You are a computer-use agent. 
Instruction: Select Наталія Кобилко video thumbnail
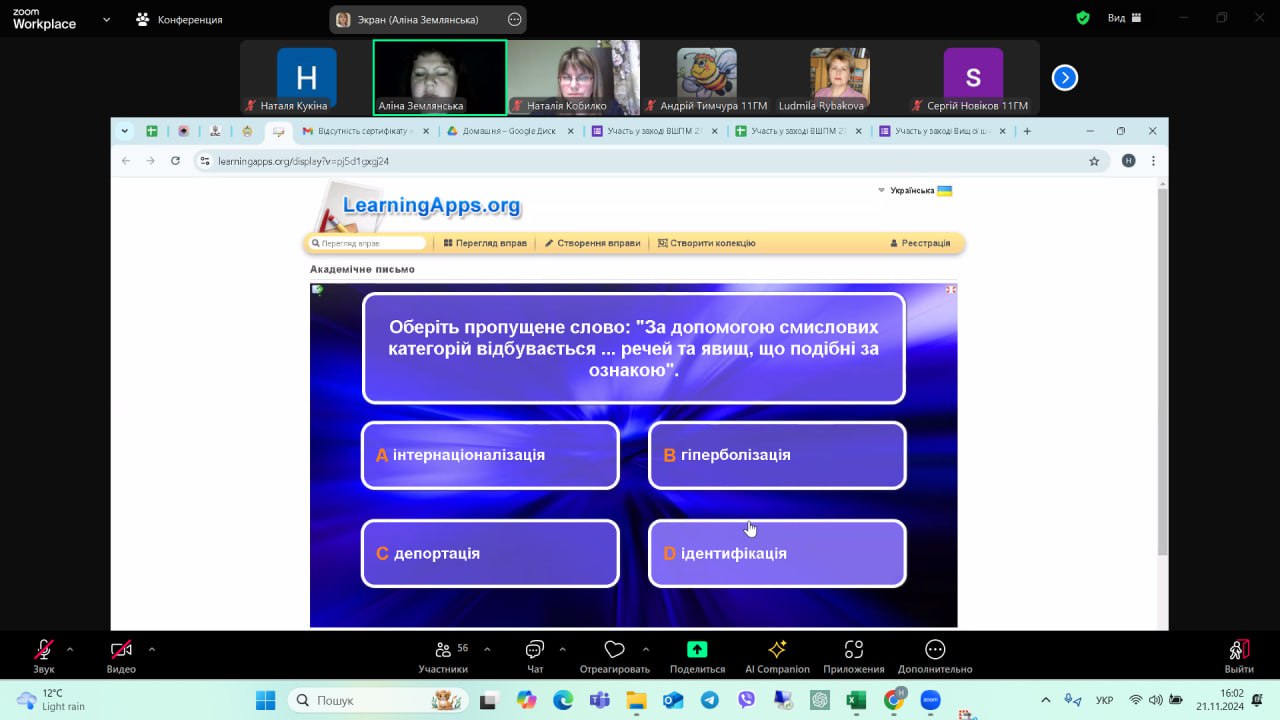[x=573, y=78]
